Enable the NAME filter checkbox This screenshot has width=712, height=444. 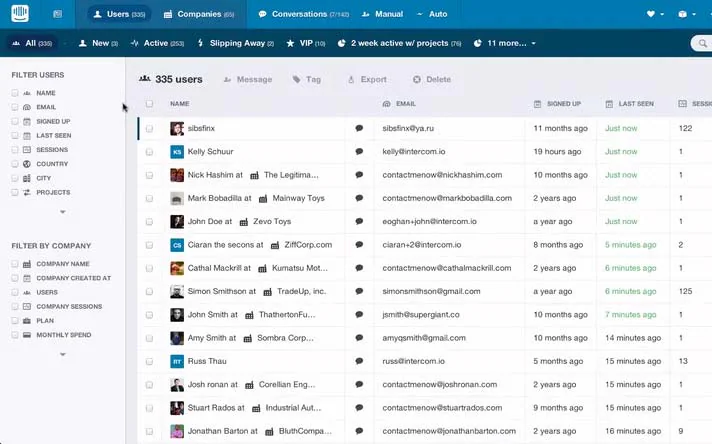[15, 93]
